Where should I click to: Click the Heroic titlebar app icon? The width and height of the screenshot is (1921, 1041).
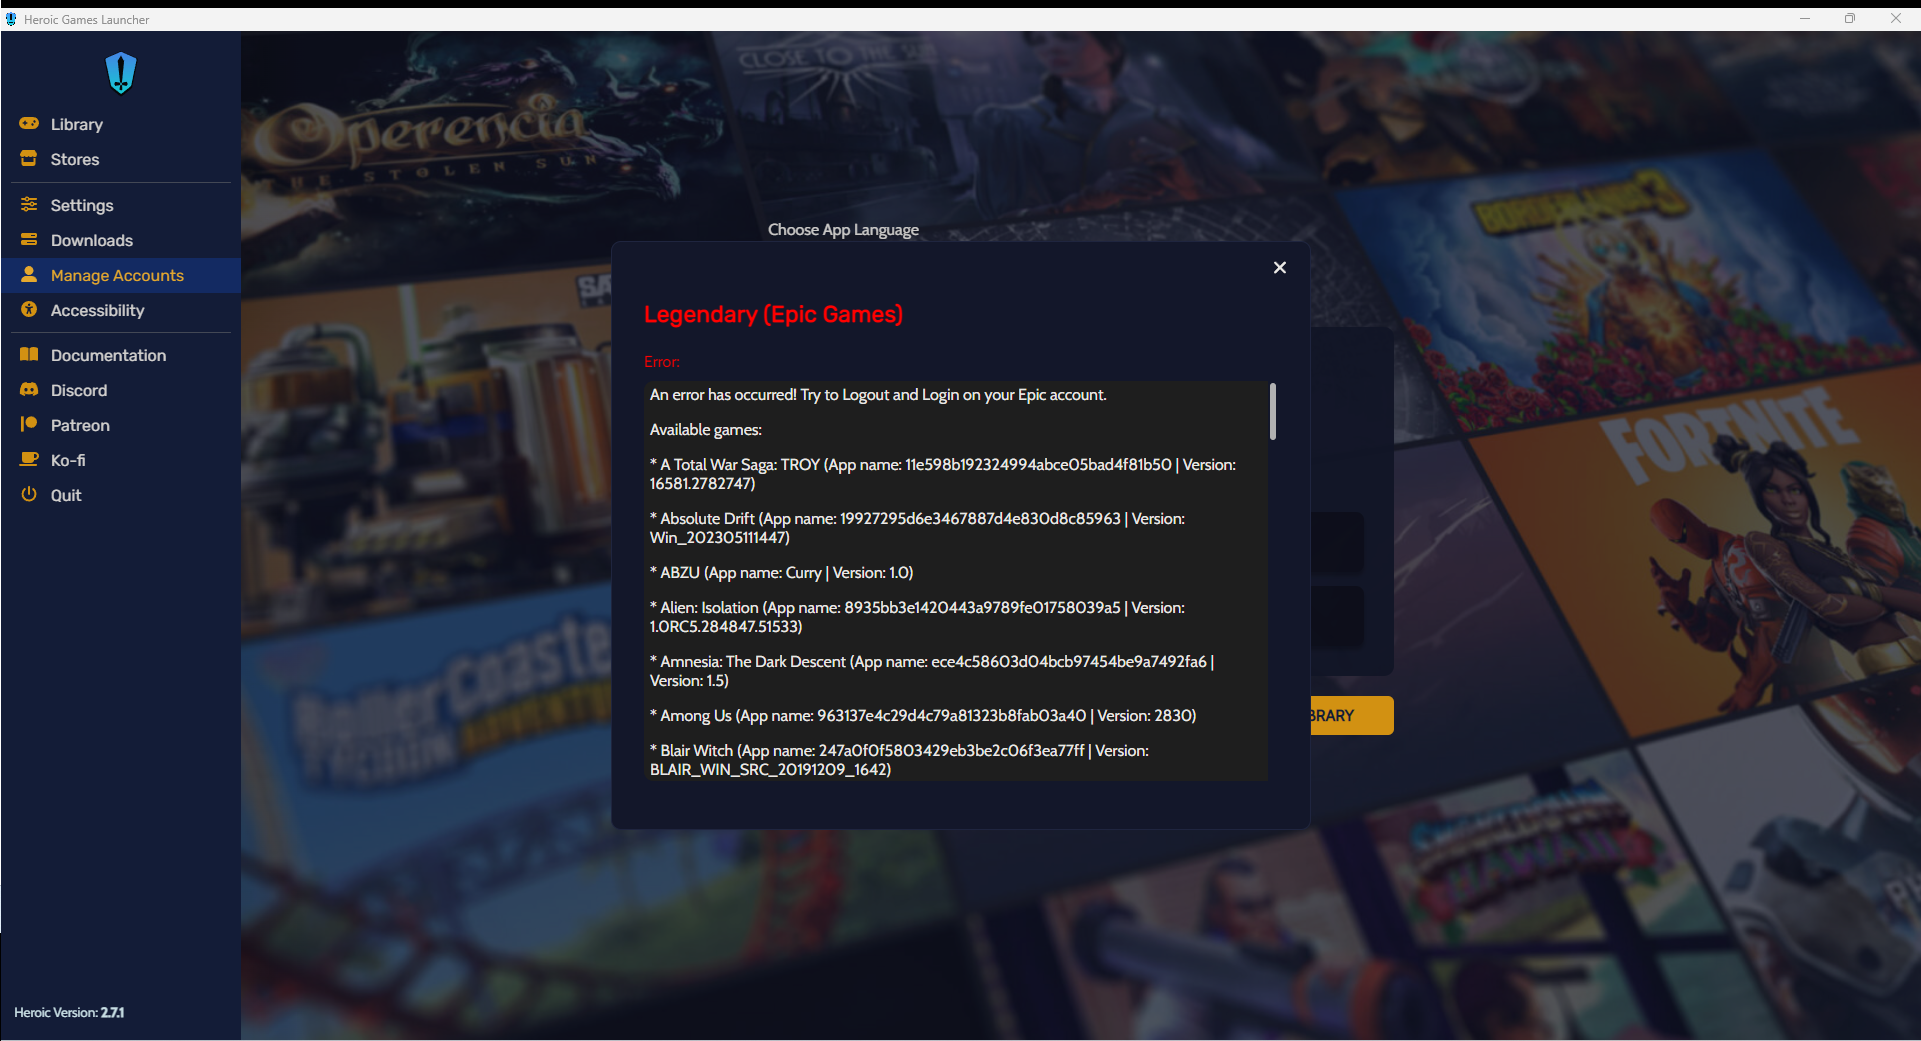[x=12, y=18]
